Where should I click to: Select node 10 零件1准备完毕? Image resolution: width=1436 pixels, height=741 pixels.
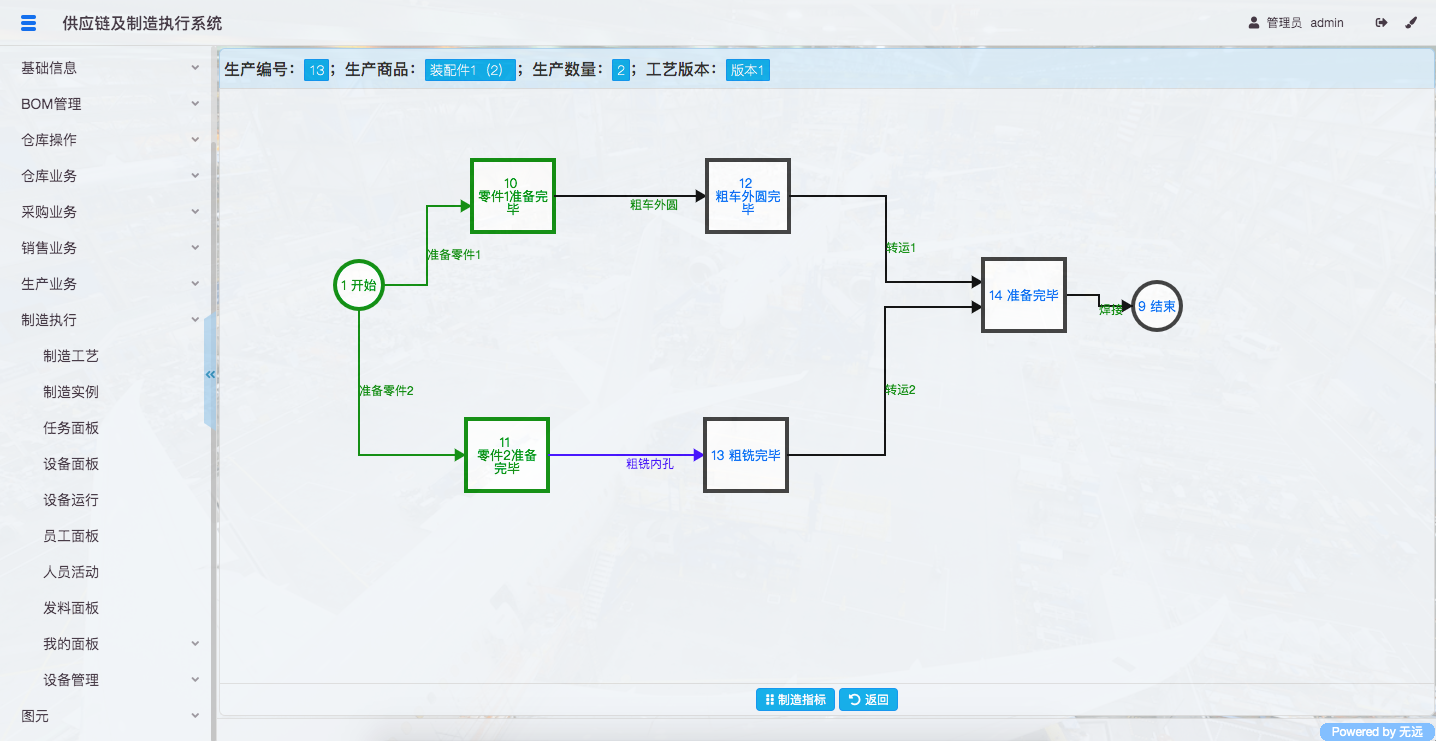tap(513, 196)
